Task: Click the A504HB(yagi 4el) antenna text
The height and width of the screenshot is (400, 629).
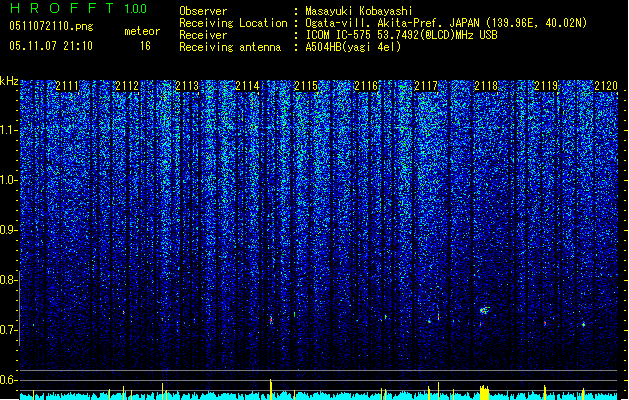Action: click(353, 47)
